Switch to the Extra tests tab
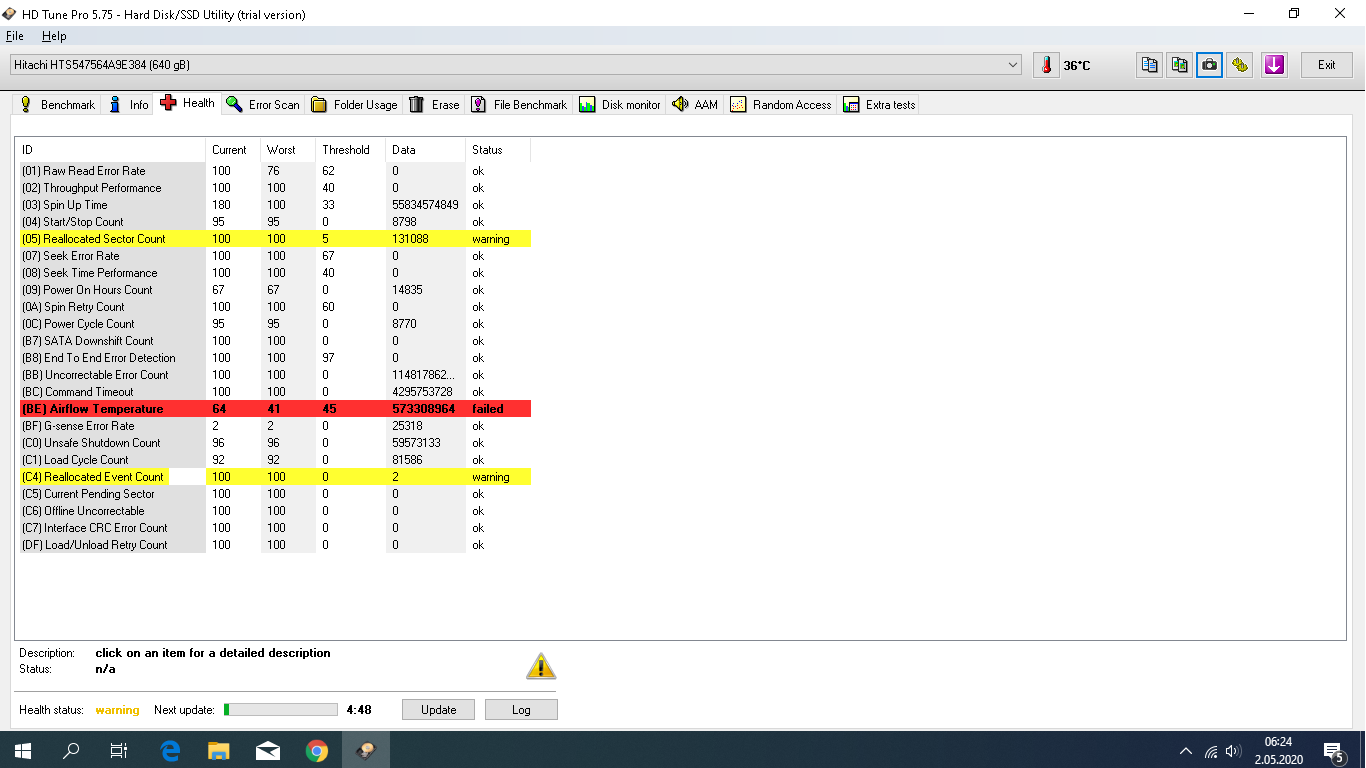1366x768 pixels. tap(879, 104)
